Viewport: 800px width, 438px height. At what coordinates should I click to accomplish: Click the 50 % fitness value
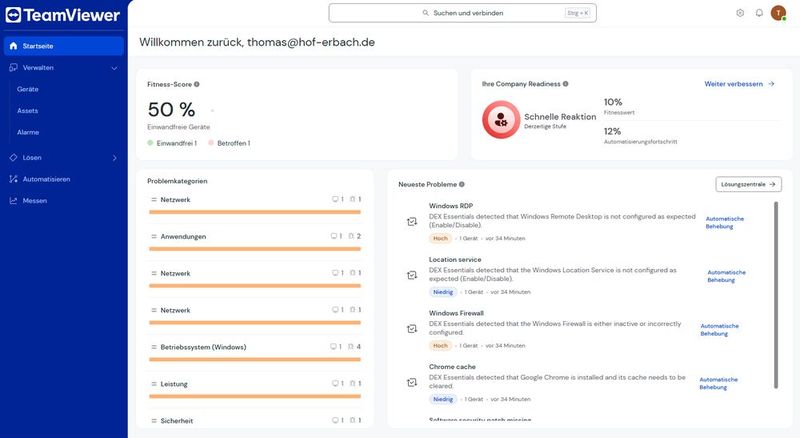(x=171, y=110)
